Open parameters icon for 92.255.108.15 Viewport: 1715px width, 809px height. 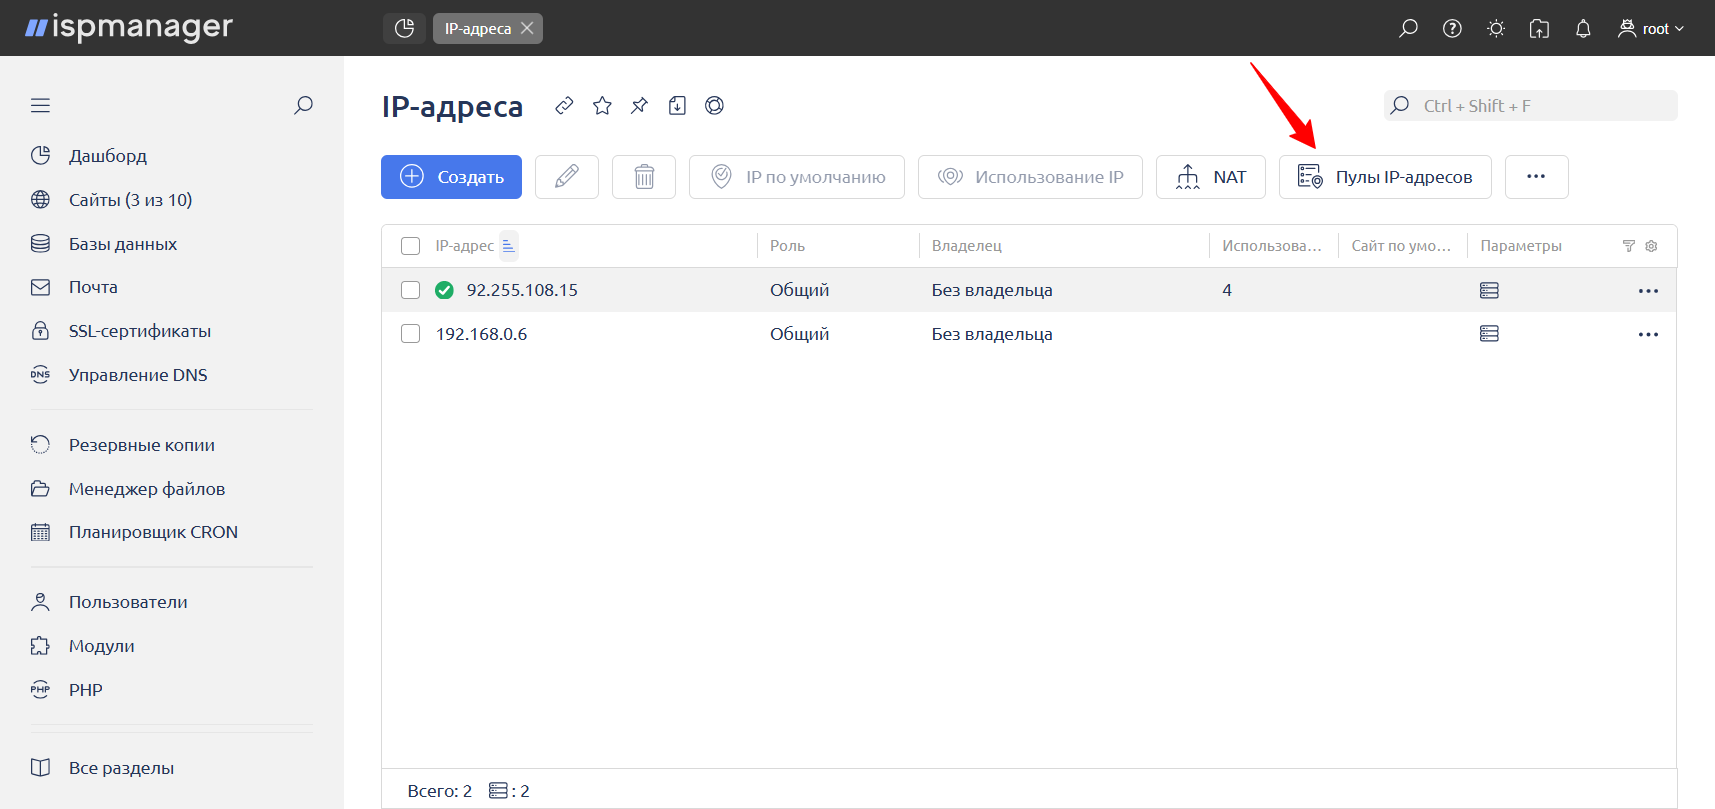pos(1489,290)
